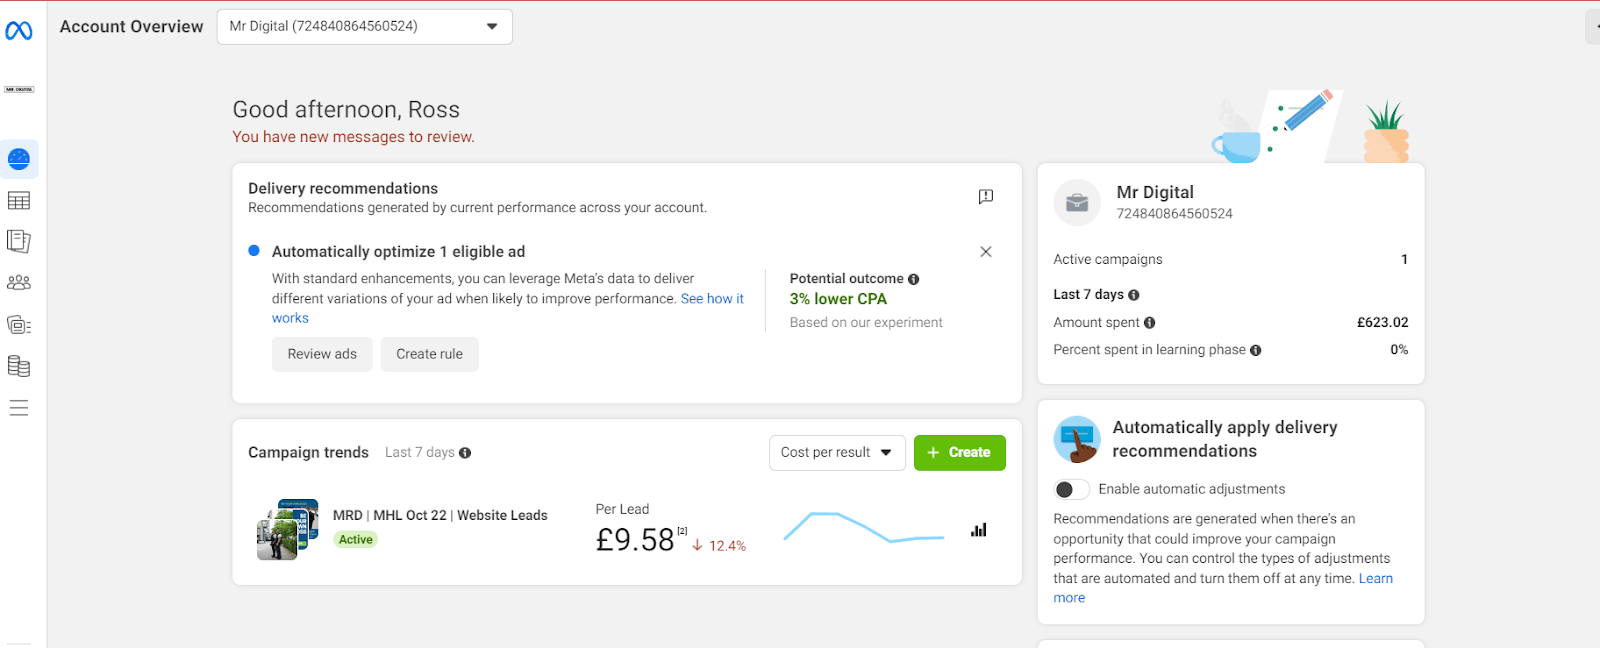Dismiss the optimize eligible ad recommendation
Viewport: 1600px width, 648px height.
point(985,252)
